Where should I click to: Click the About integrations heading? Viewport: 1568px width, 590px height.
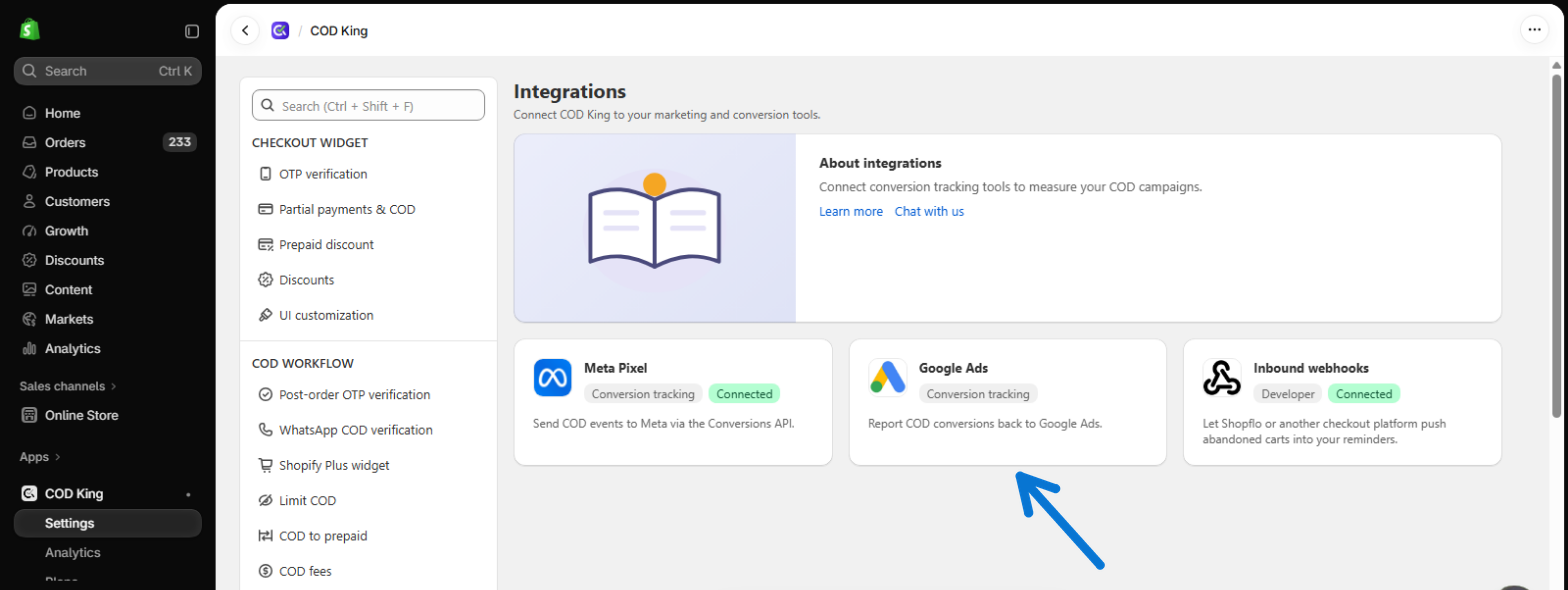(x=880, y=163)
